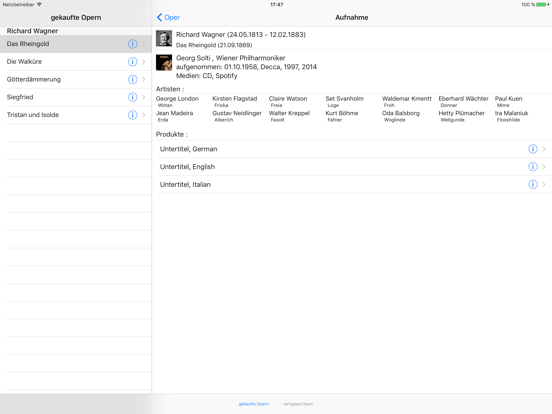Image resolution: width=552 pixels, height=414 pixels.
Task: Select Die Walküre in opera list
Action: [76, 62]
